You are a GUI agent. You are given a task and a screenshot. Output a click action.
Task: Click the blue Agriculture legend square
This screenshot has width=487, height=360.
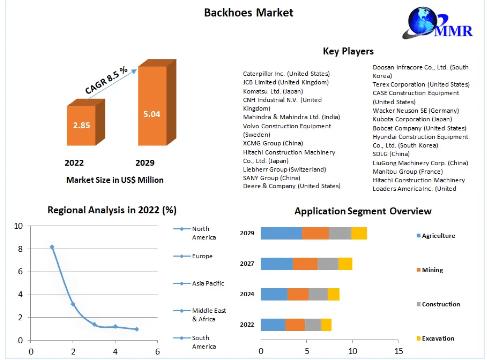419,236
